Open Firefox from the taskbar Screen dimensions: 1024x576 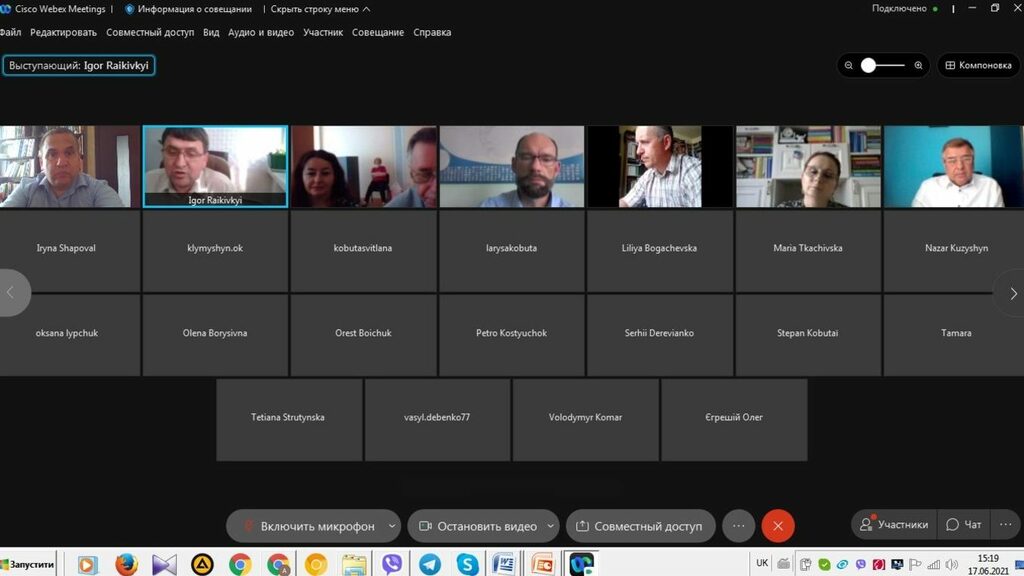pos(126,564)
